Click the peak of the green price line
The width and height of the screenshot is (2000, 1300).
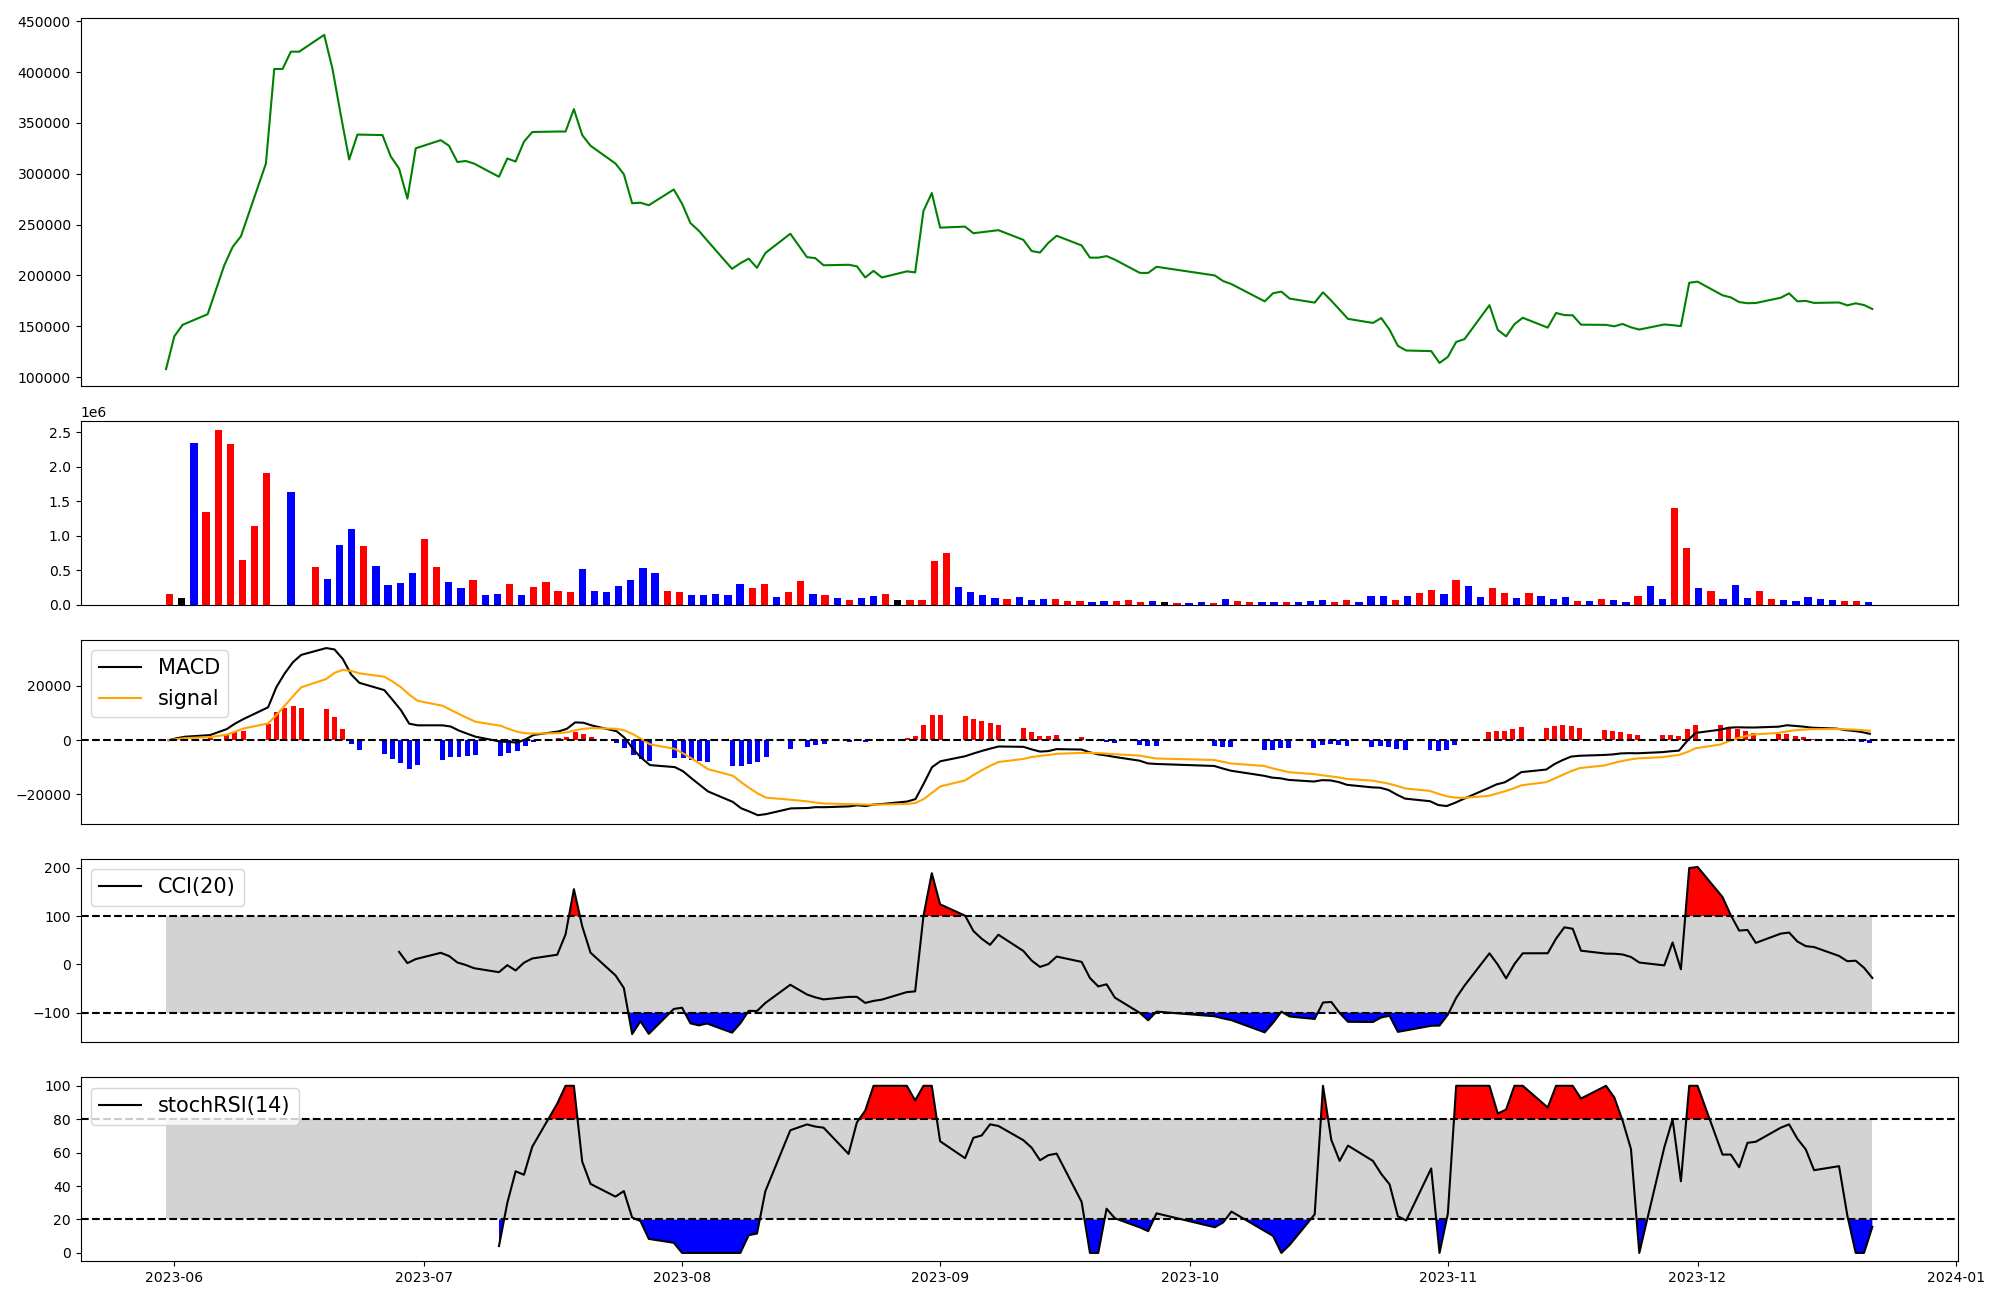click(324, 36)
